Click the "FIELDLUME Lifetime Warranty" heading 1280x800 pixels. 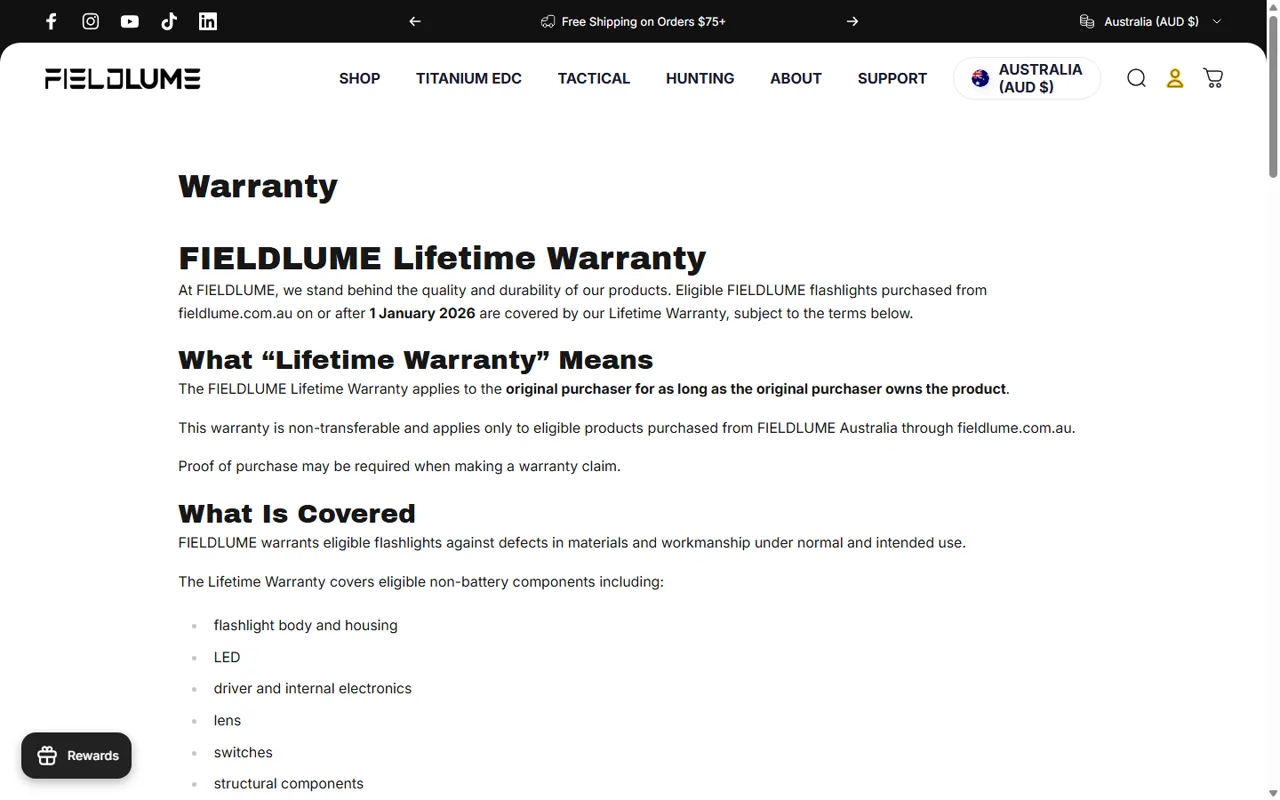[x=442, y=258]
